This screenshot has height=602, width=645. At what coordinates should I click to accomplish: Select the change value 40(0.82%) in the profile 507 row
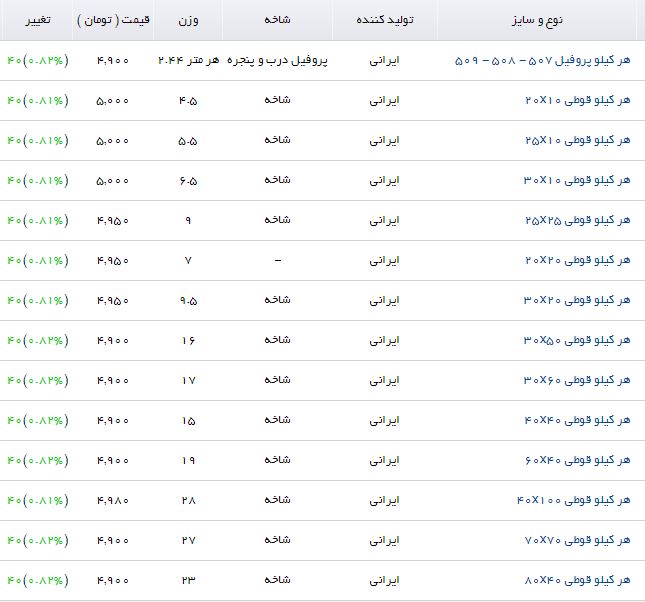(38, 61)
